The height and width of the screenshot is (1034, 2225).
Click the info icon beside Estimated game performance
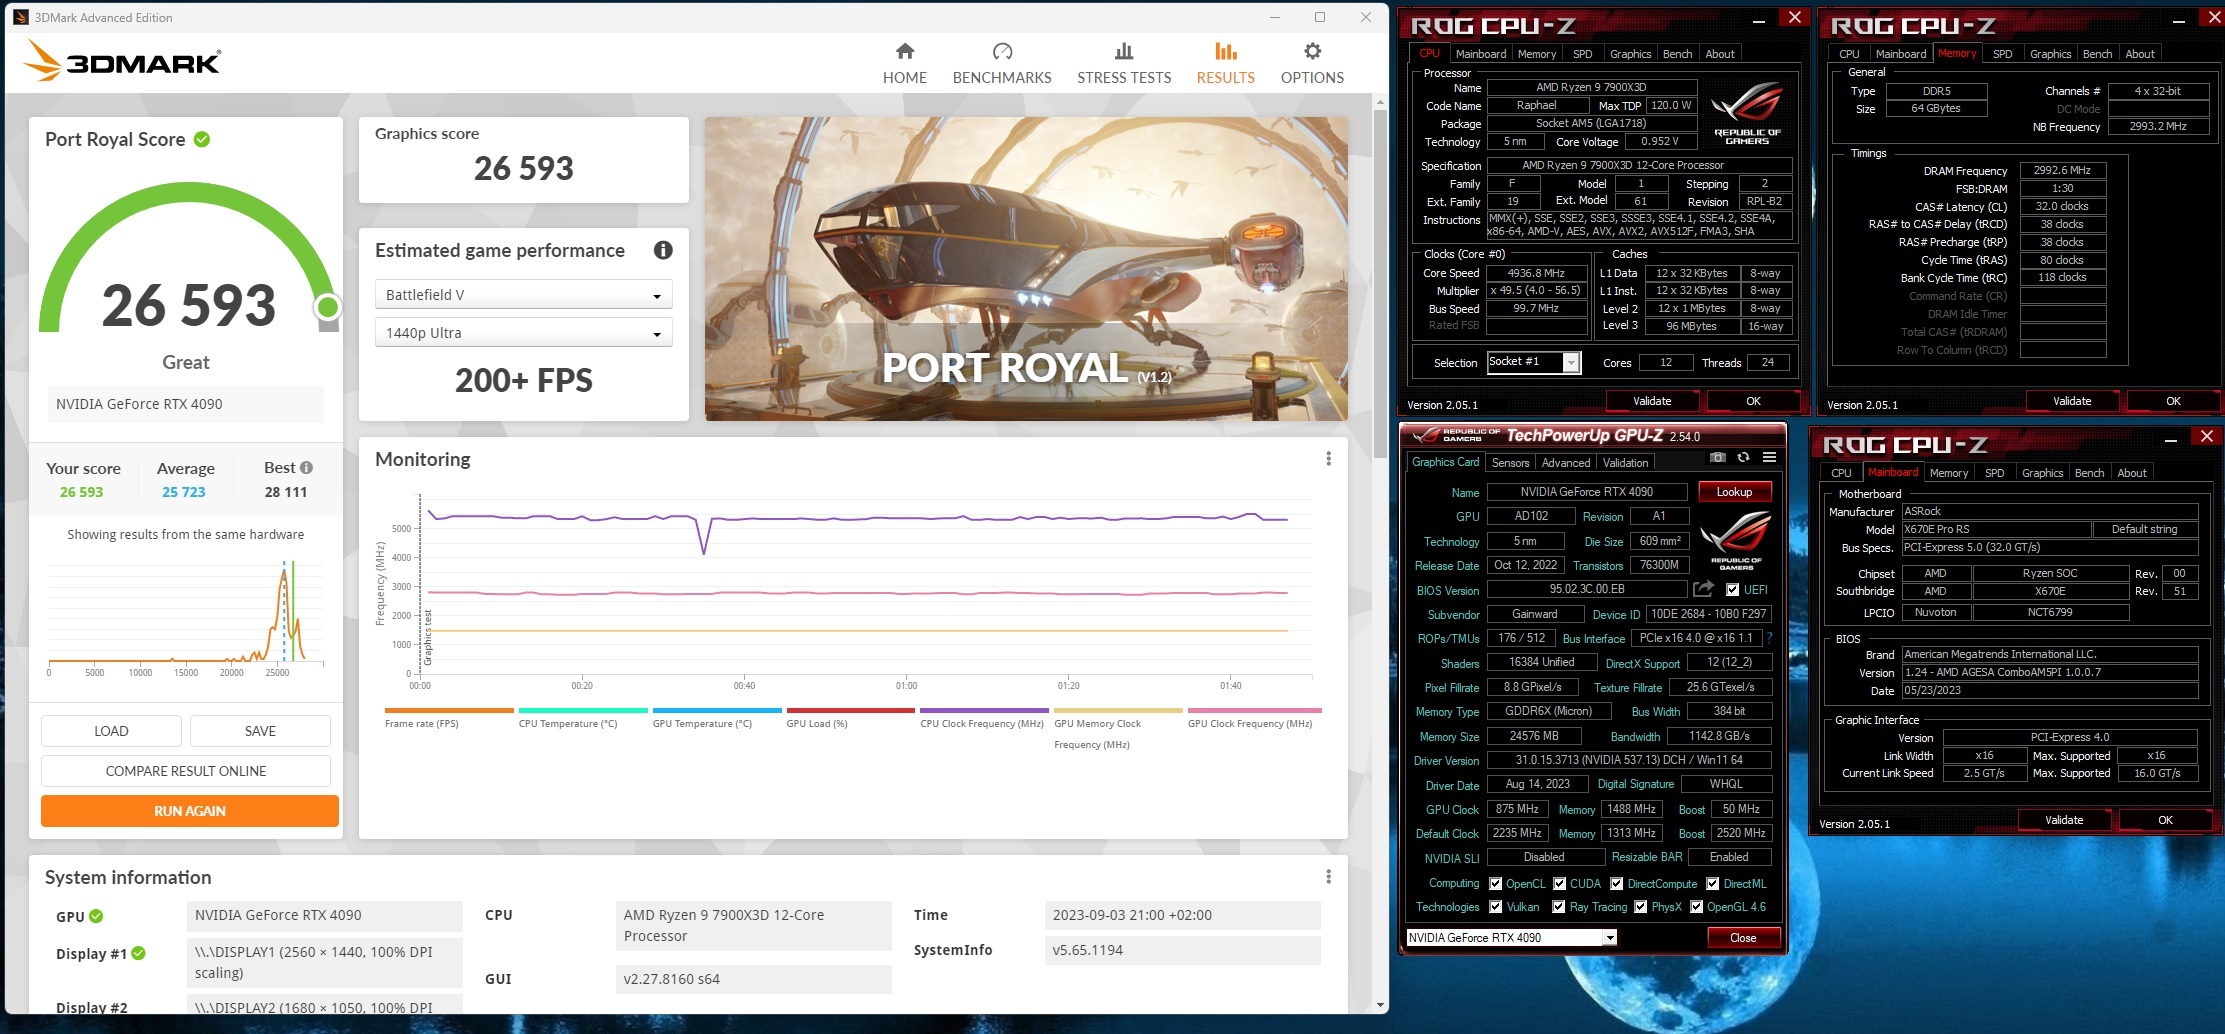pyautogui.click(x=663, y=250)
